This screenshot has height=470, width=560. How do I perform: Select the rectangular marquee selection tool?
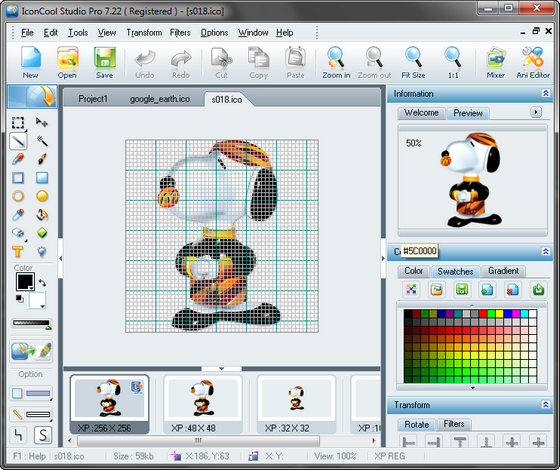click(18, 122)
